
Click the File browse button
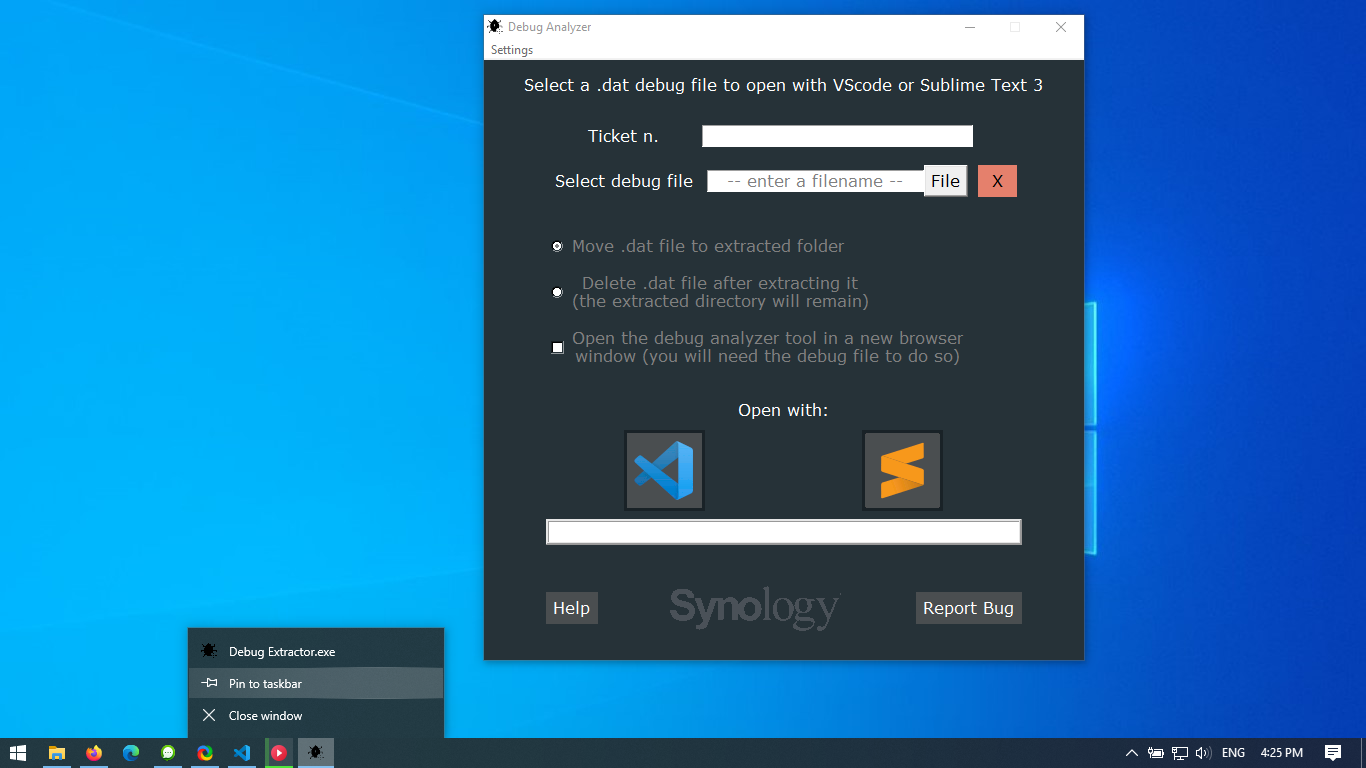[945, 181]
